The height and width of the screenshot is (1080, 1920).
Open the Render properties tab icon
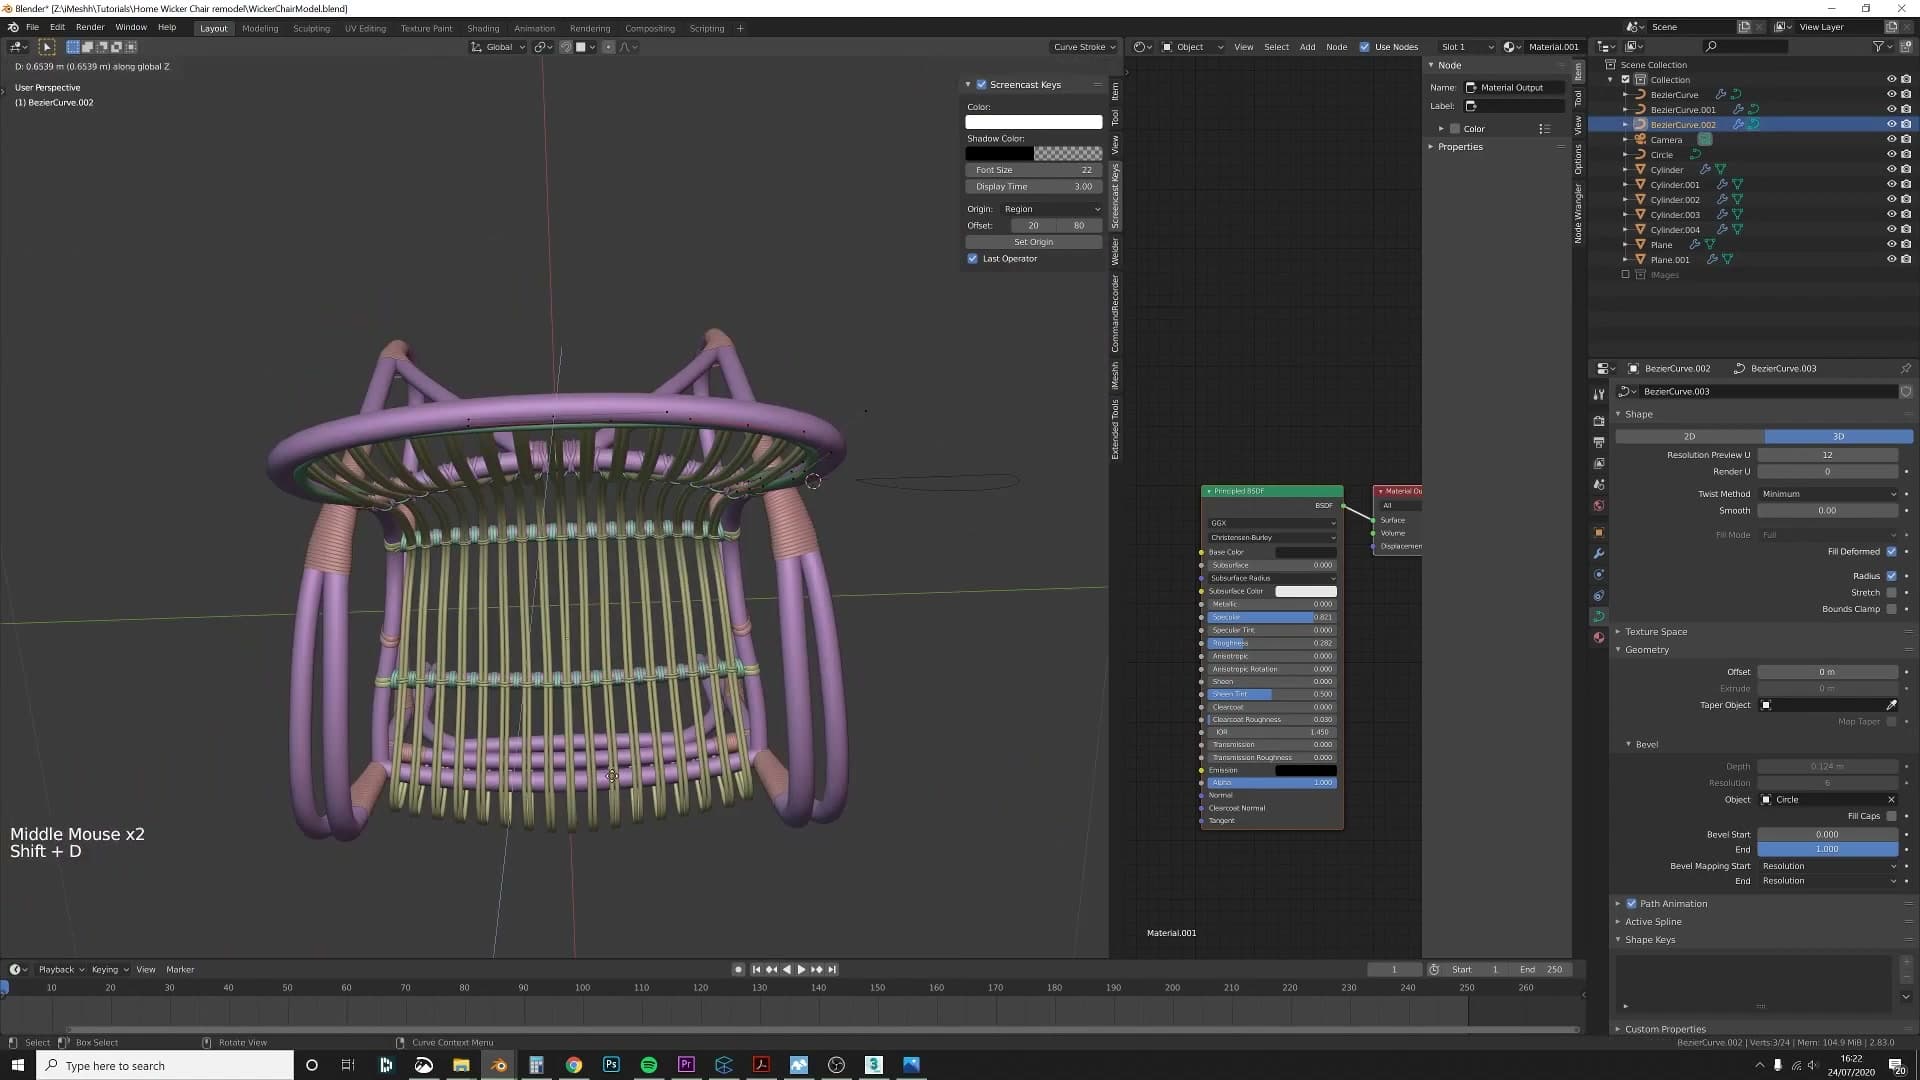point(1599,421)
